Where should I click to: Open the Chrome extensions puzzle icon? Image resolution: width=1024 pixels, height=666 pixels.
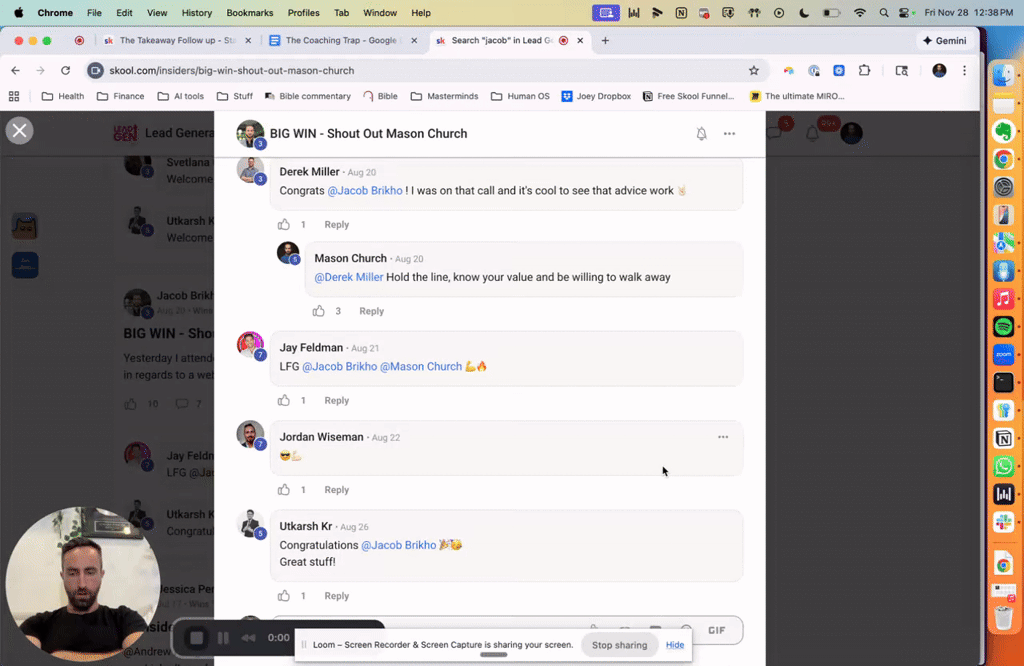[x=864, y=71]
